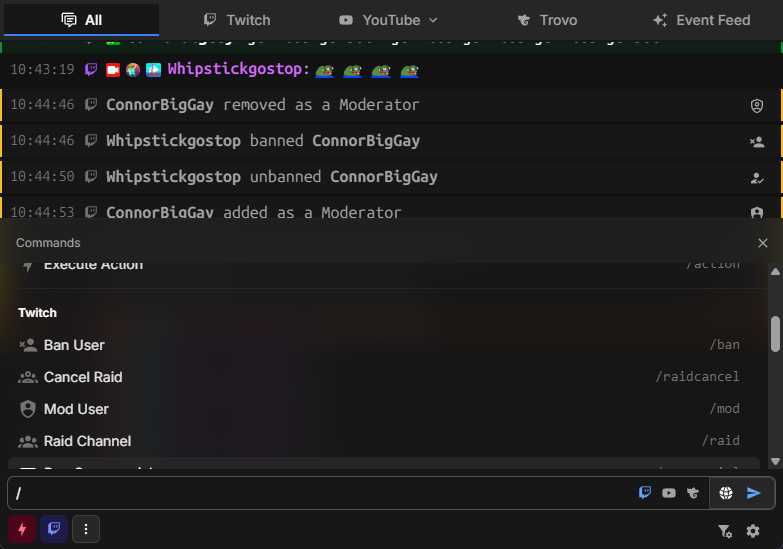
Task: Click the Cancel Raid group icon
Action: pyautogui.click(x=28, y=378)
